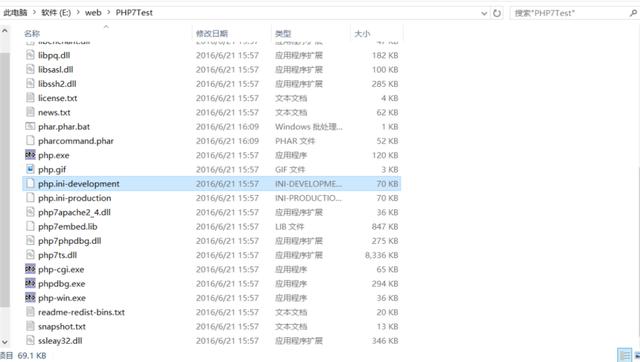The width and height of the screenshot is (640, 362).
Task: Click the php7apache2_4.dll file icon
Action: [x=30, y=212]
